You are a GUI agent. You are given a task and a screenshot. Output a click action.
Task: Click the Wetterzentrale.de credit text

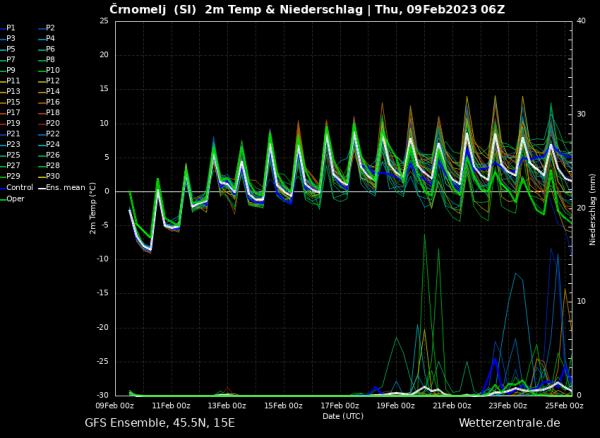[x=509, y=423]
